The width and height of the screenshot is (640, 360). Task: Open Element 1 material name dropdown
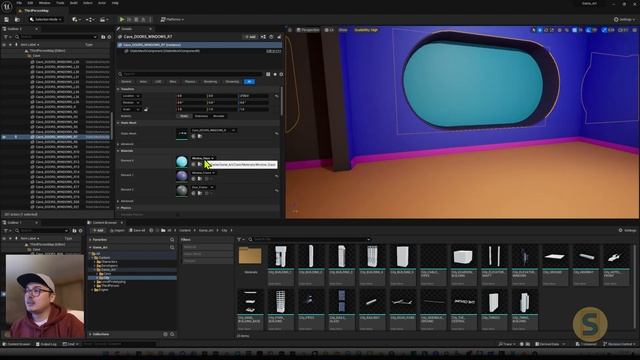203,173
